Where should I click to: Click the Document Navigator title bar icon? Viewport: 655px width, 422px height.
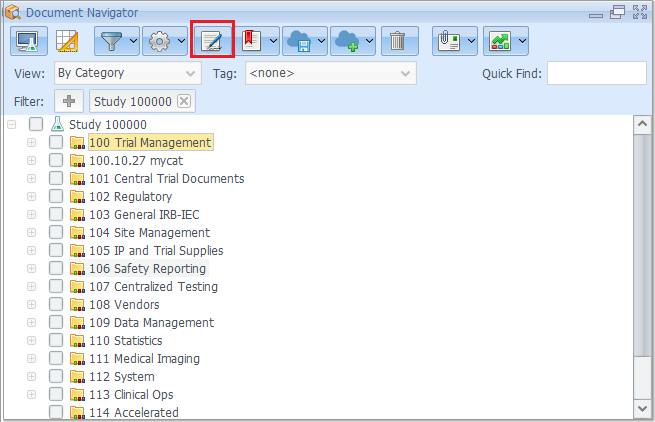pos(13,13)
